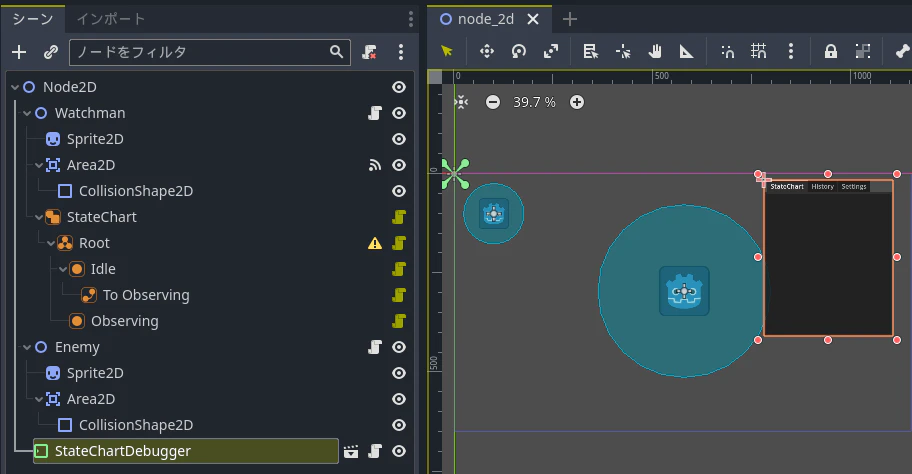
Task: Focus the ノードをフィルタ search field
Action: click(x=209, y=52)
